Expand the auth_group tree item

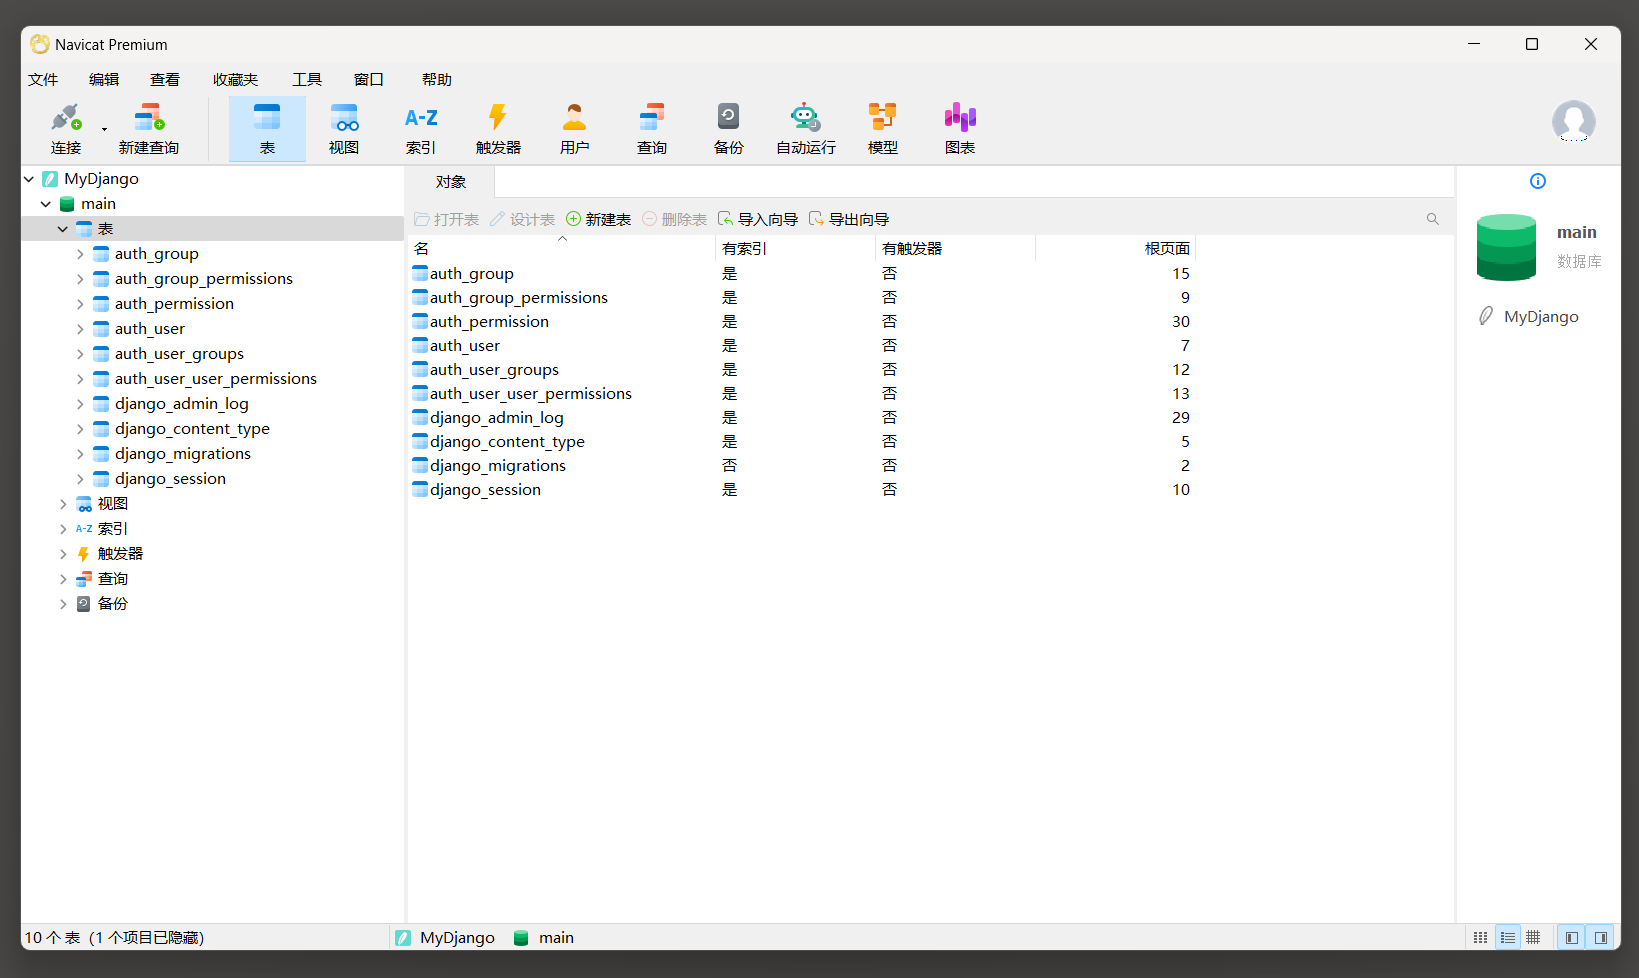(x=80, y=254)
